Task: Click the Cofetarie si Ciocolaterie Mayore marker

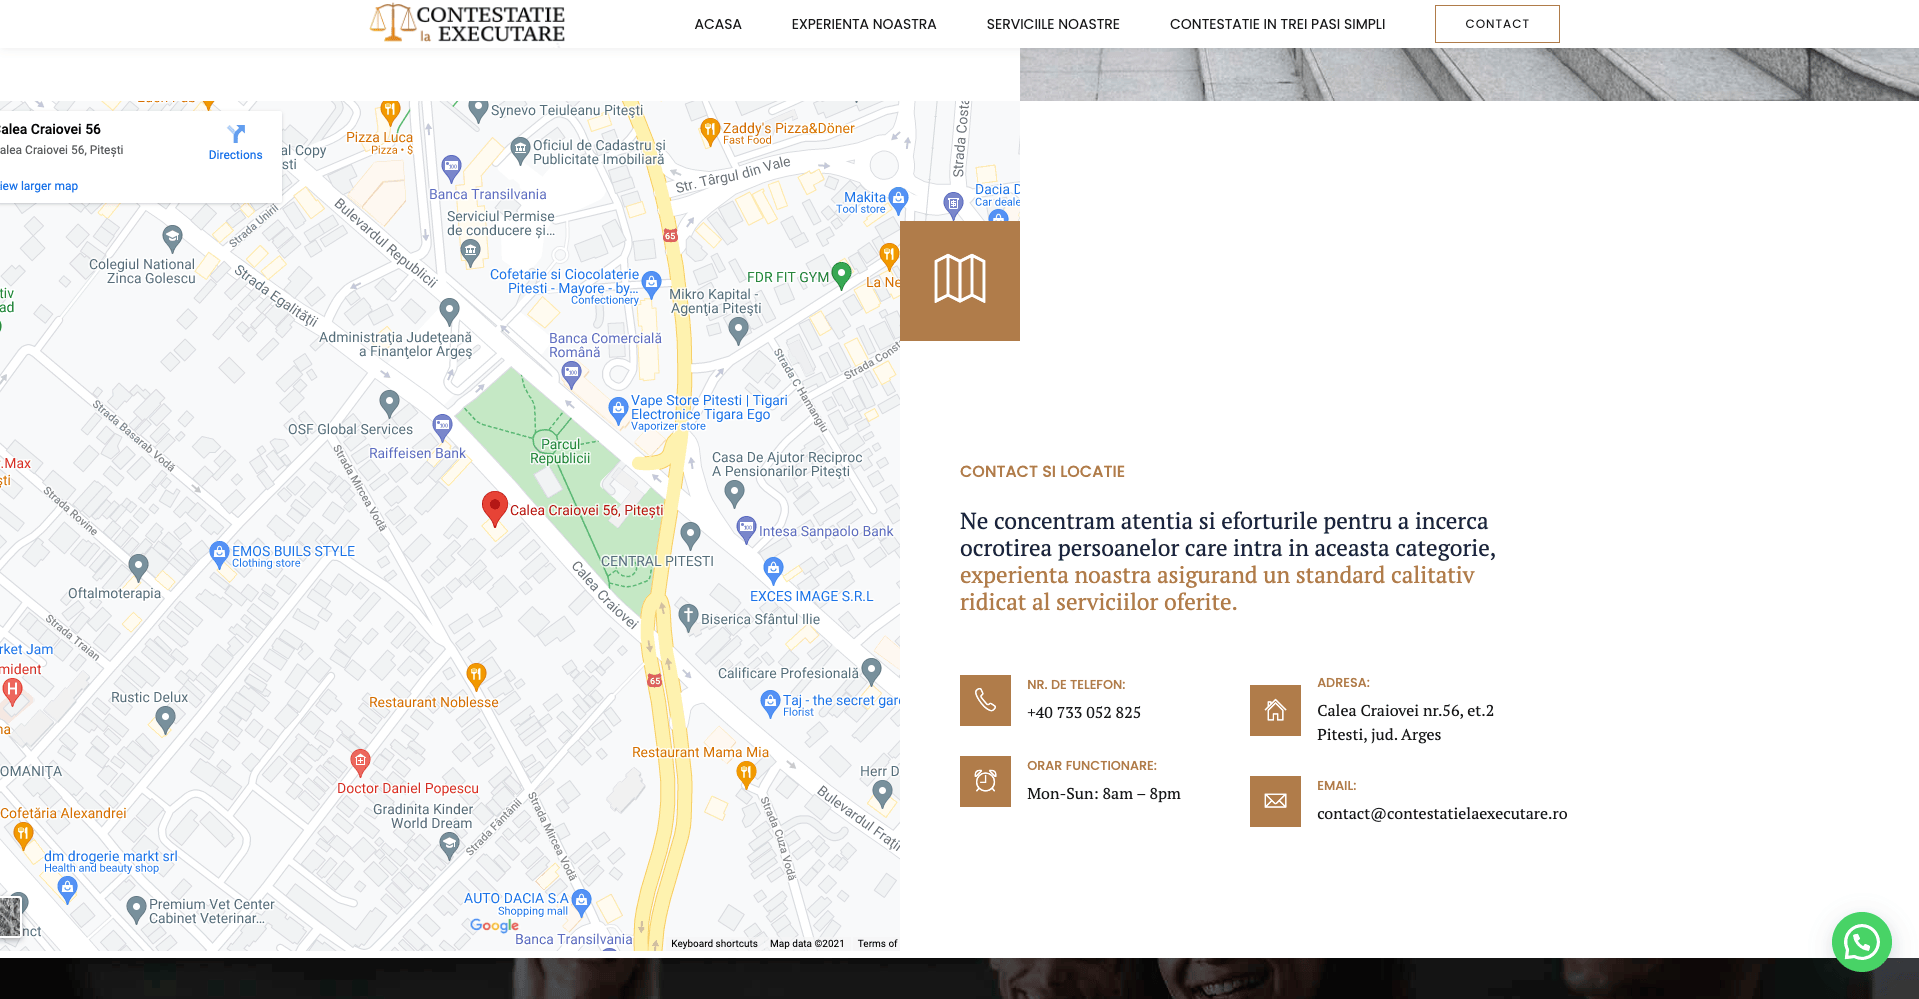Action: coord(651,284)
